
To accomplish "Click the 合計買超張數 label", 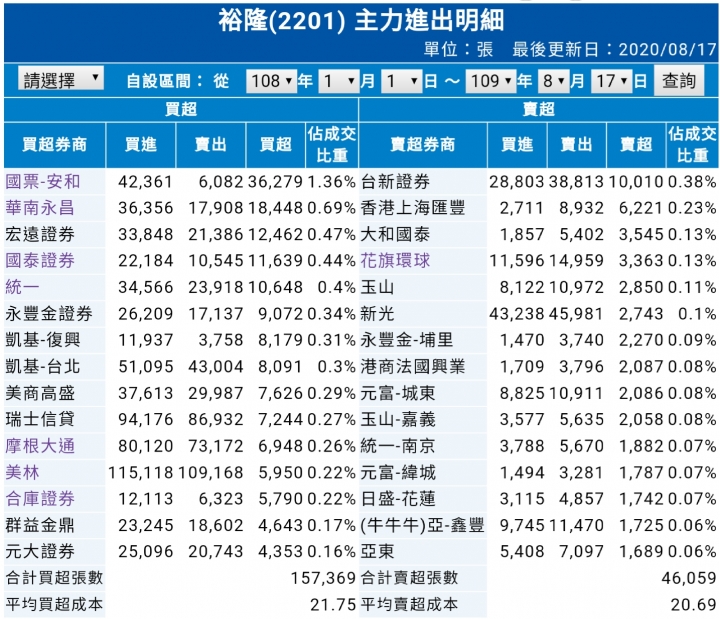I will tap(54, 578).
